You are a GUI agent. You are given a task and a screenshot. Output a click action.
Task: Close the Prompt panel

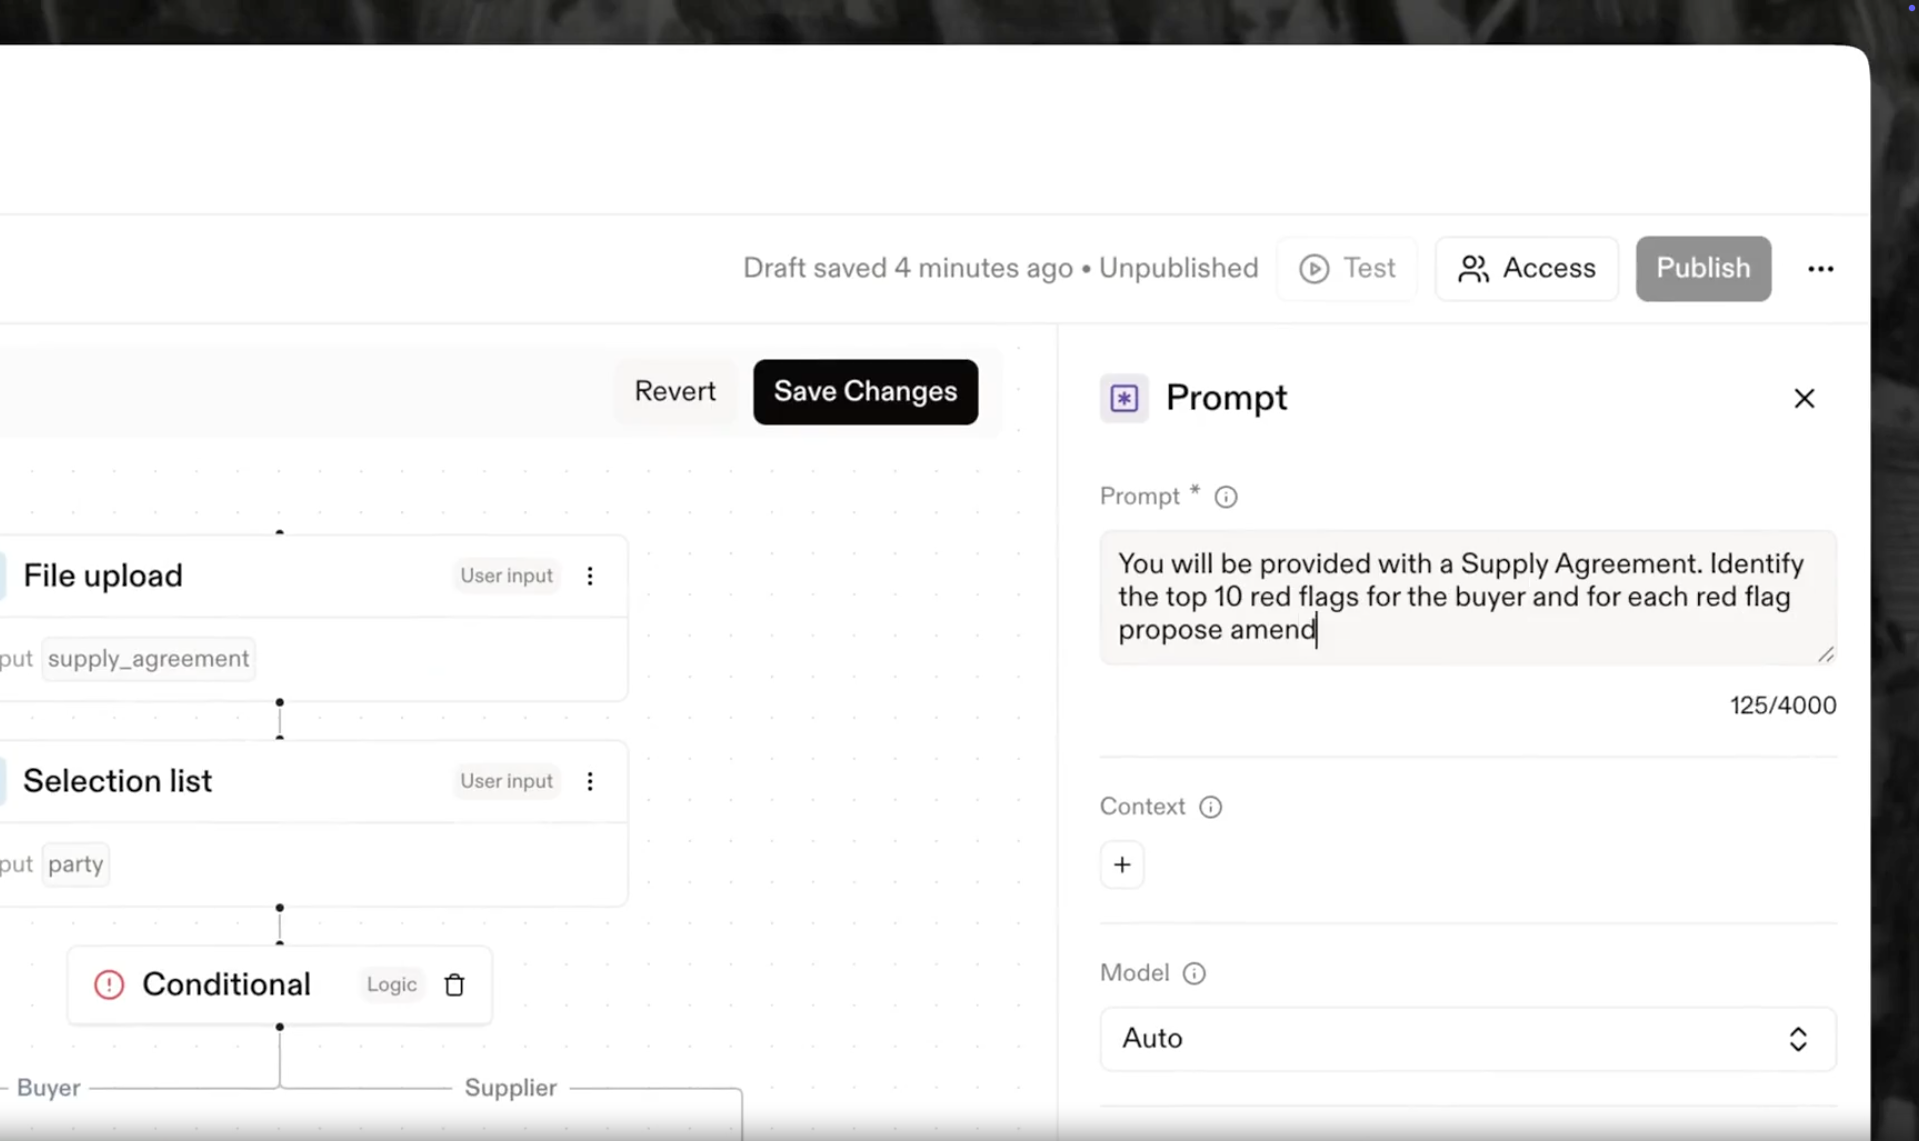click(x=1803, y=398)
